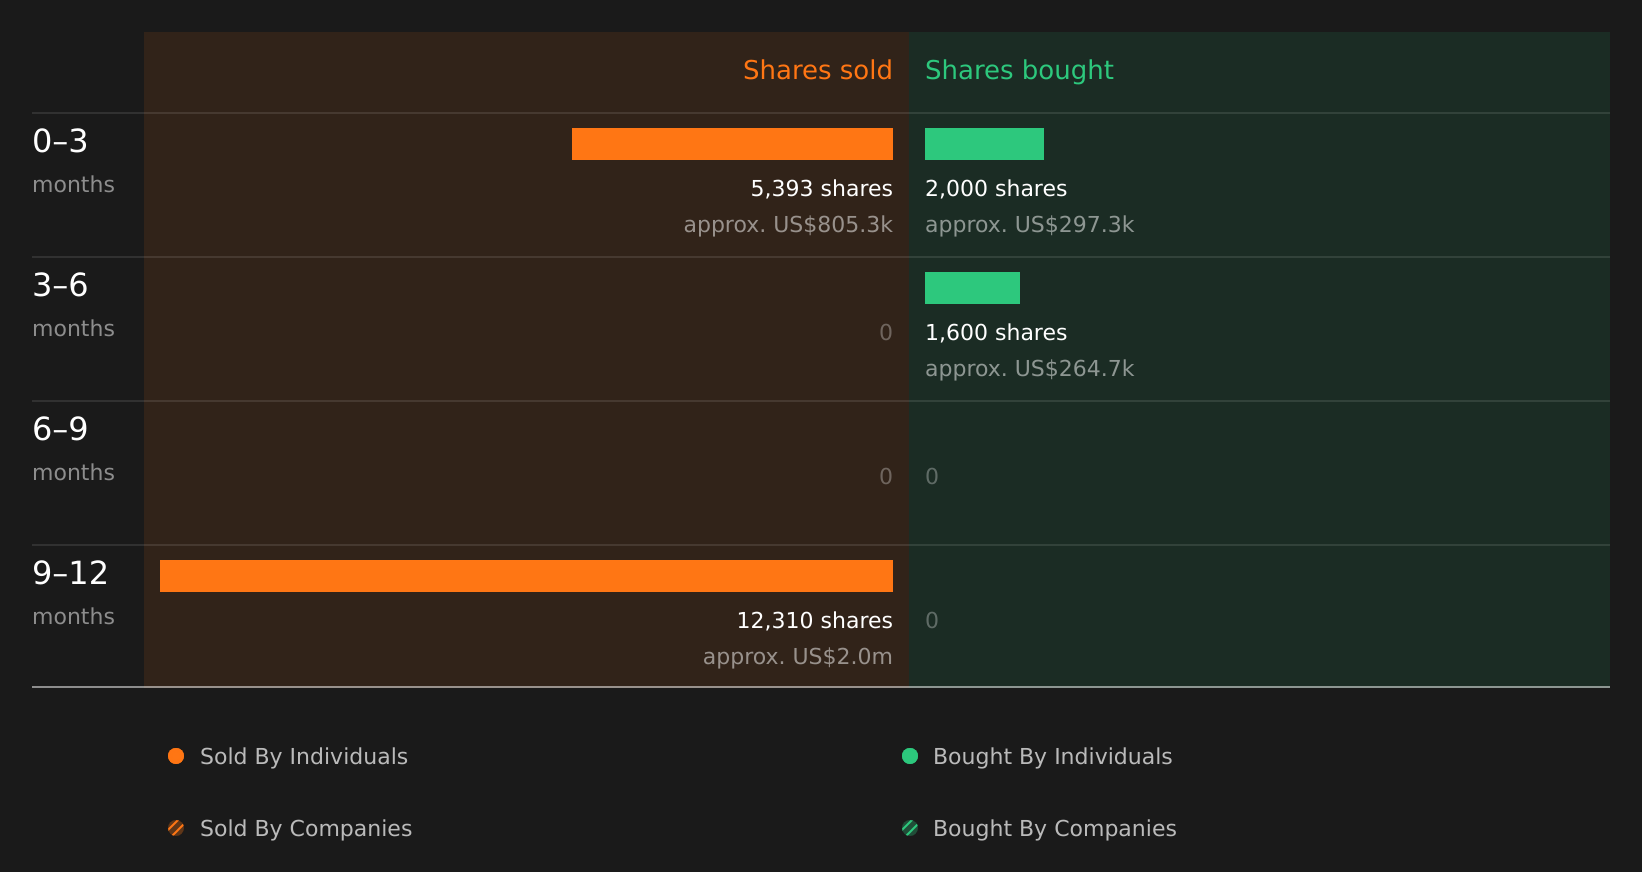Screen dimensions: 1642x872
Task: Click the orange 9–12 months sold bar
Action: point(526,576)
